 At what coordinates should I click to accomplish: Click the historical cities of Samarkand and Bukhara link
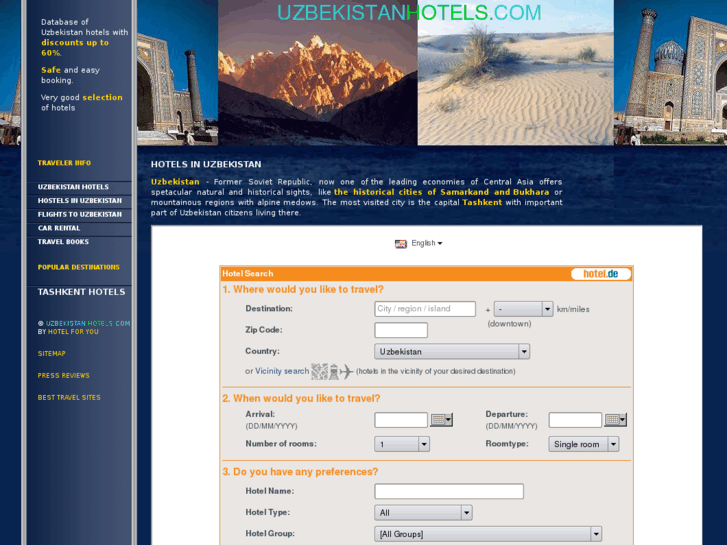[441, 192]
